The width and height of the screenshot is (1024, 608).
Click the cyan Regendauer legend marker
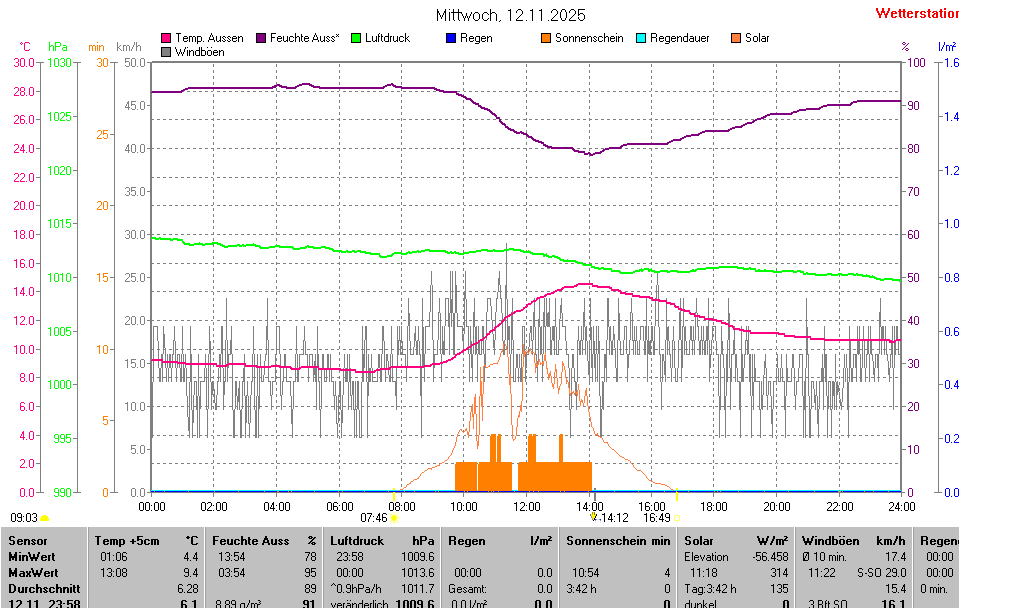(641, 38)
